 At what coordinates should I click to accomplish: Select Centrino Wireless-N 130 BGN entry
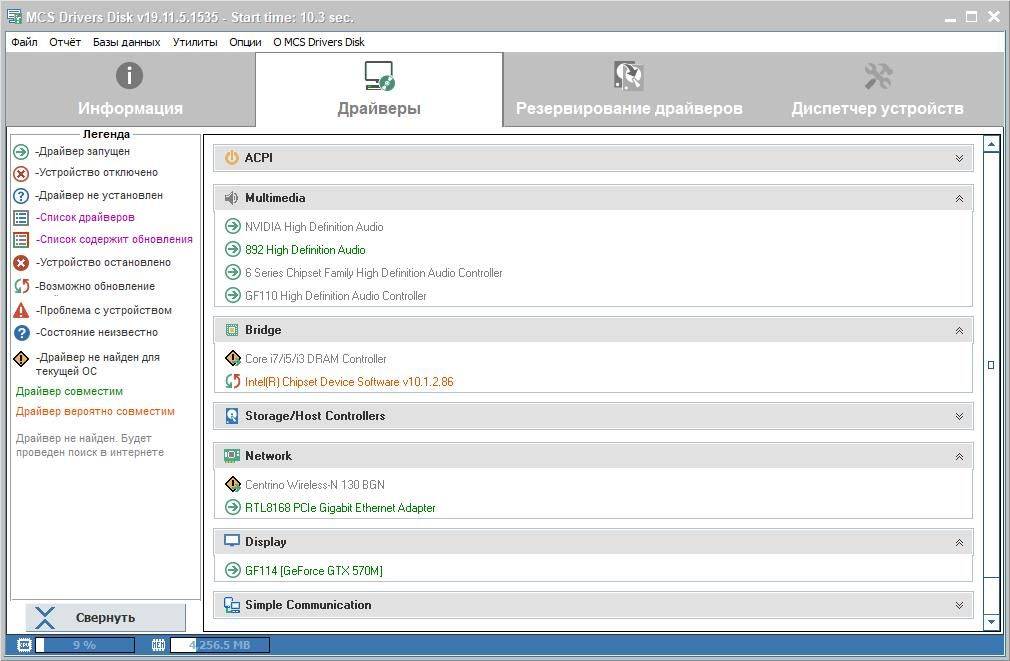pyautogui.click(x=314, y=484)
